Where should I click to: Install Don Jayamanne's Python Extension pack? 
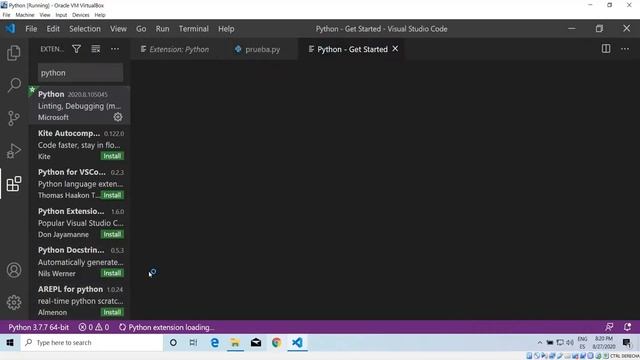click(112, 234)
